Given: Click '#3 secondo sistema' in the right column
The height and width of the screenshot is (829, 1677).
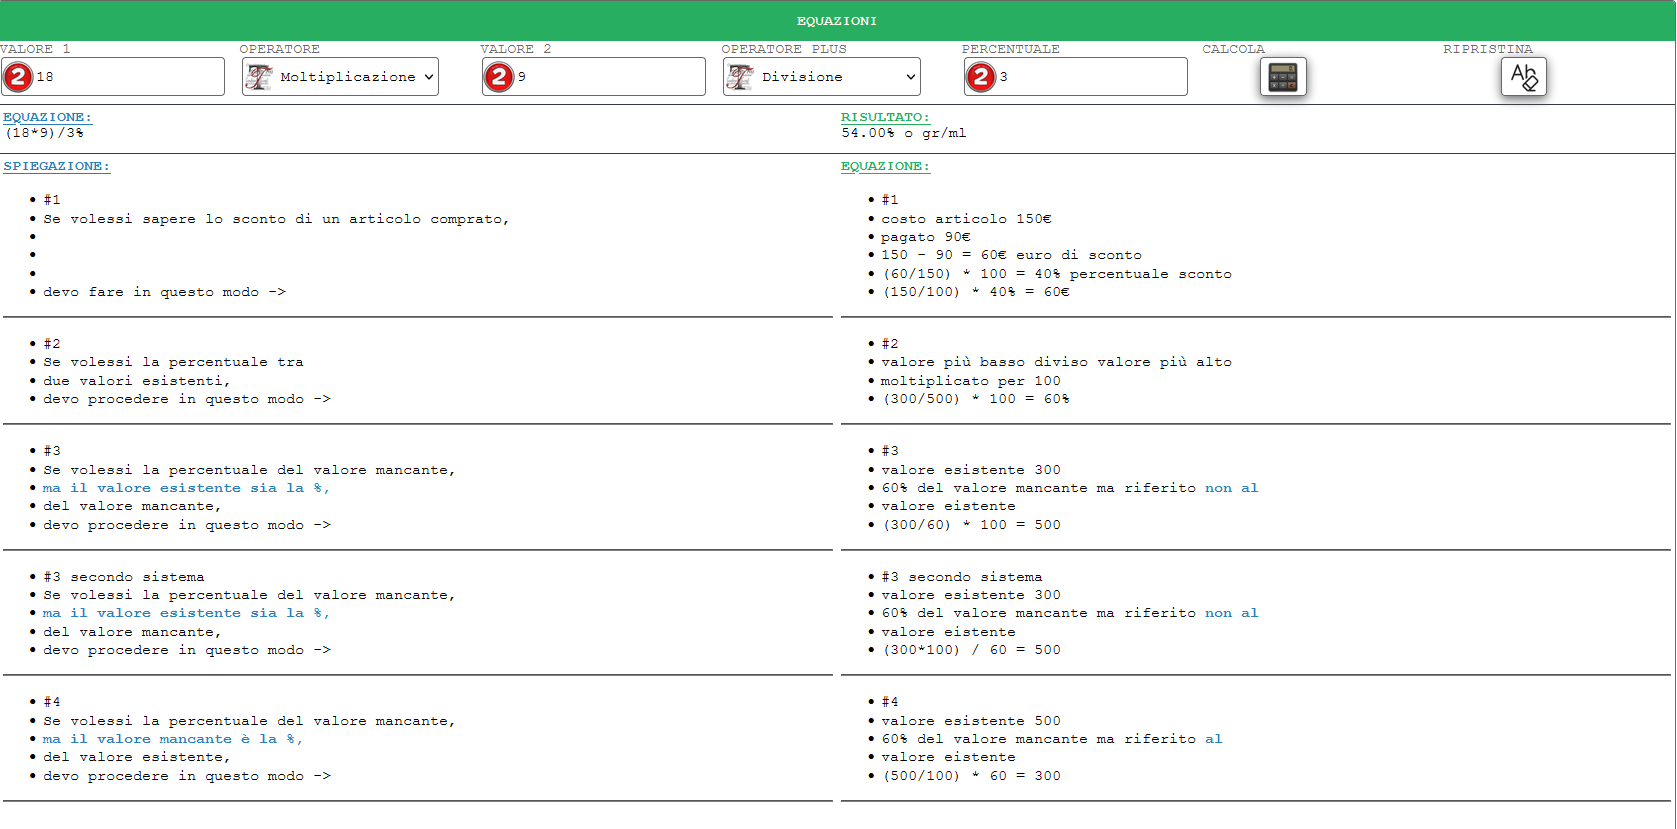Looking at the screenshot, I should [x=962, y=577].
